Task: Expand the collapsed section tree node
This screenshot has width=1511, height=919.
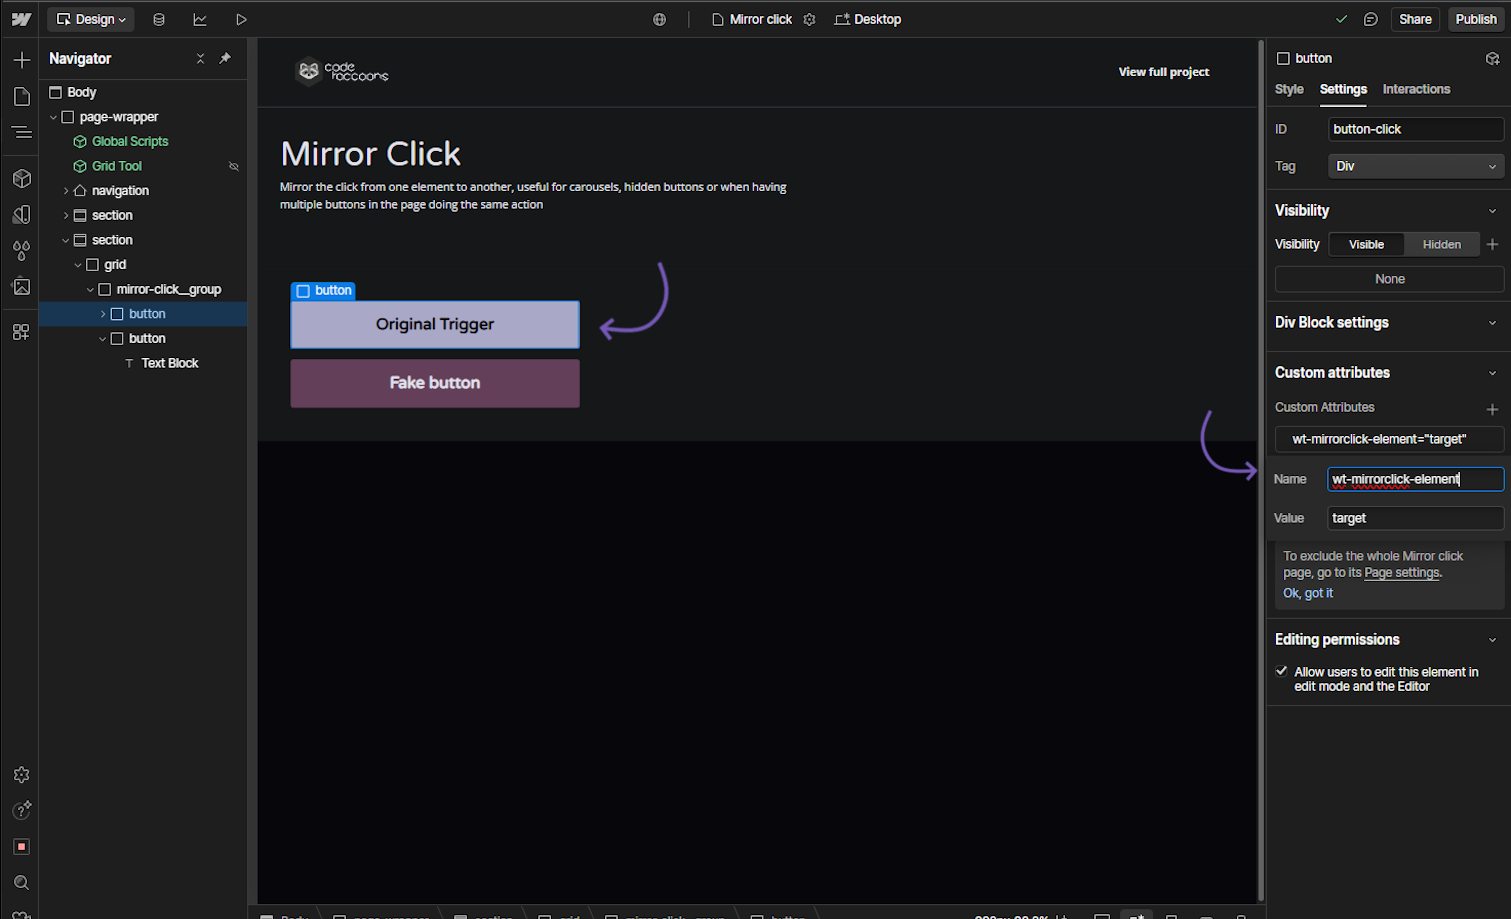Action: [66, 215]
